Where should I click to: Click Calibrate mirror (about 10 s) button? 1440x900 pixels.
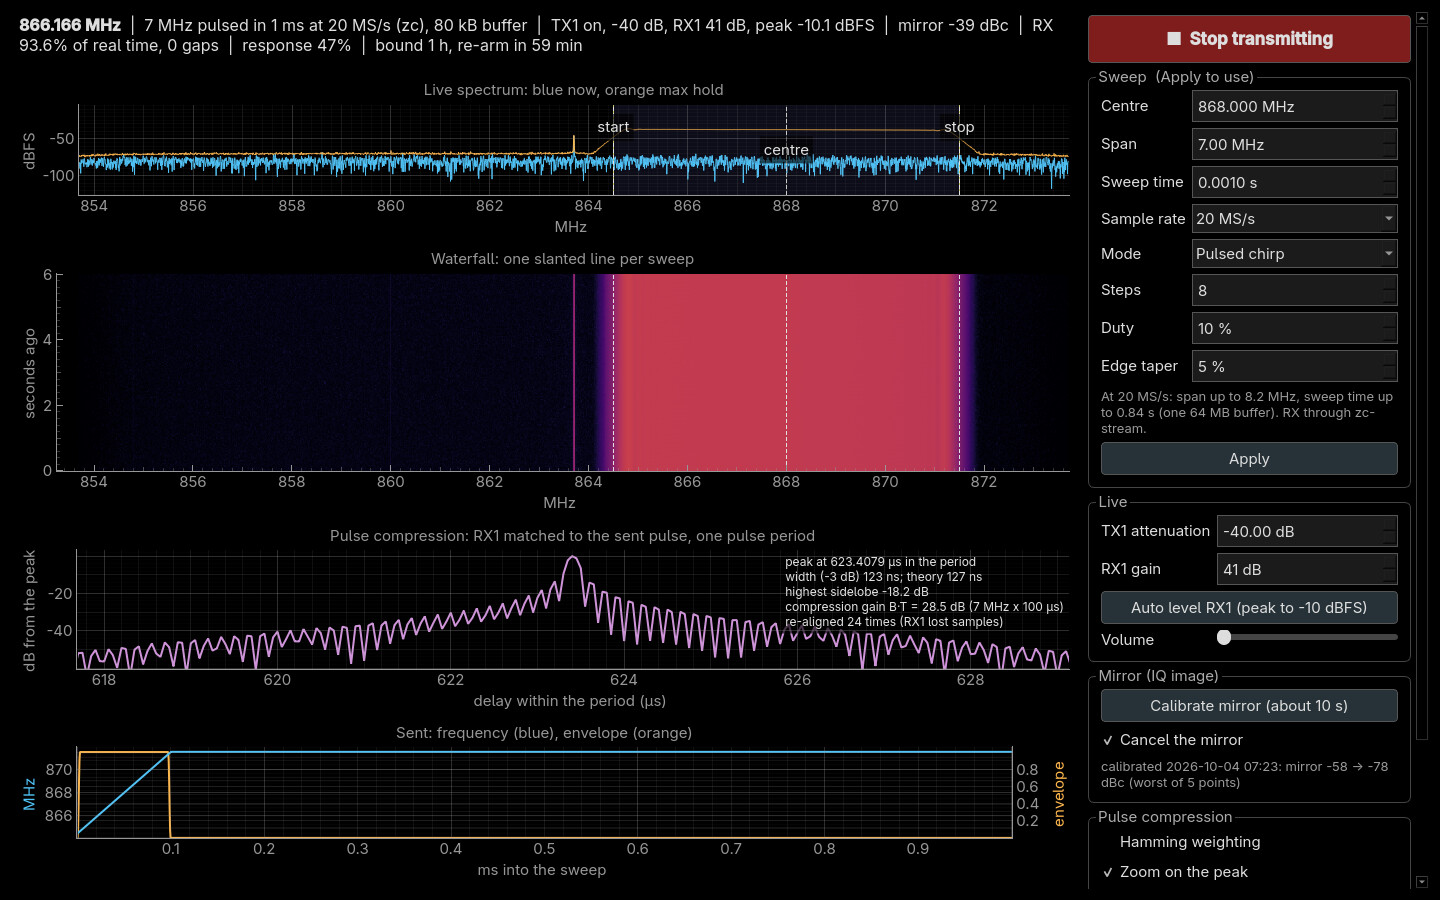[1249, 706]
